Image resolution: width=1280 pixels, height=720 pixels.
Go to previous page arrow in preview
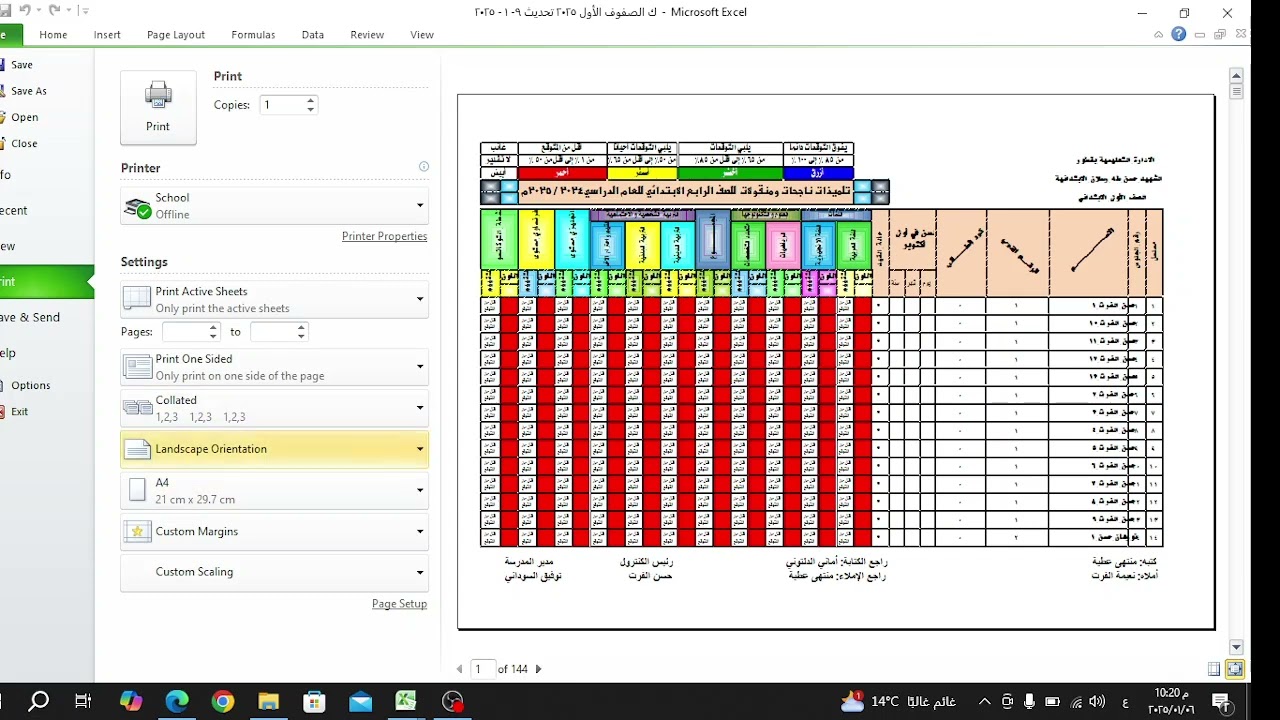click(460, 669)
